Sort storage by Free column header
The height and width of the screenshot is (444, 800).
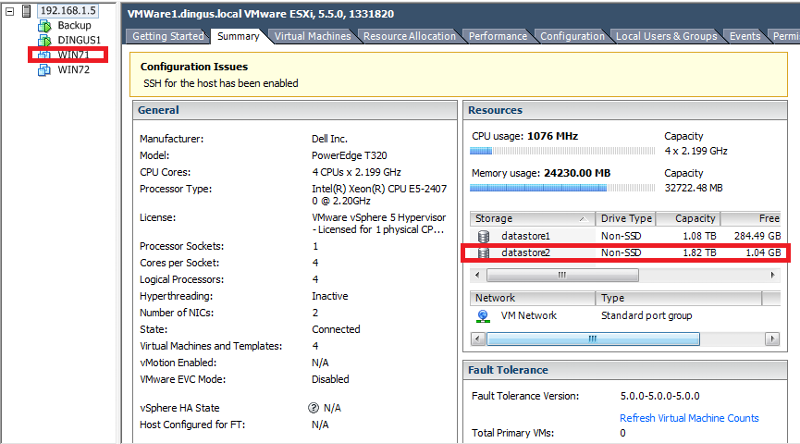pyautogui.click(x=751, y=218)
